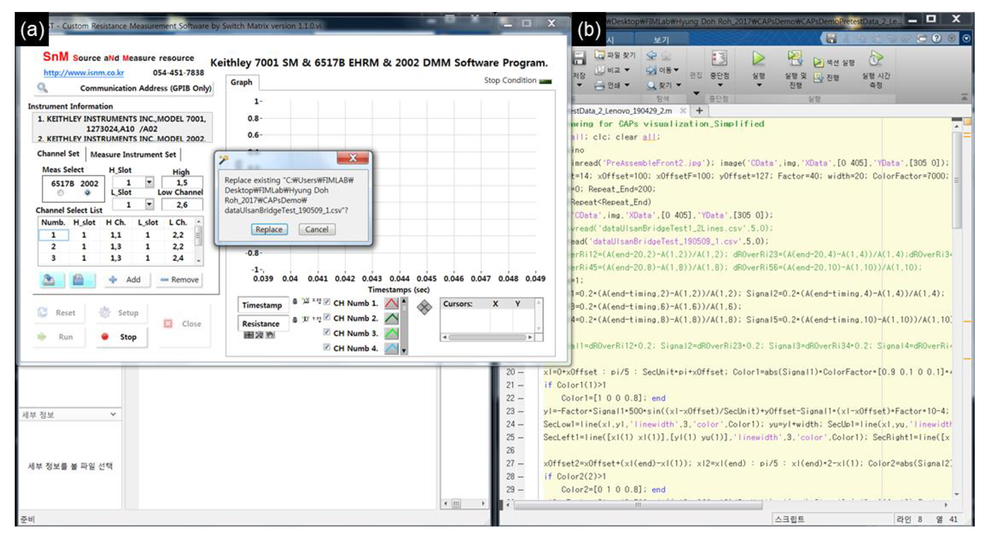Click MATLAB Run and Time icon
986x537 pixels.
click(875, 59)
